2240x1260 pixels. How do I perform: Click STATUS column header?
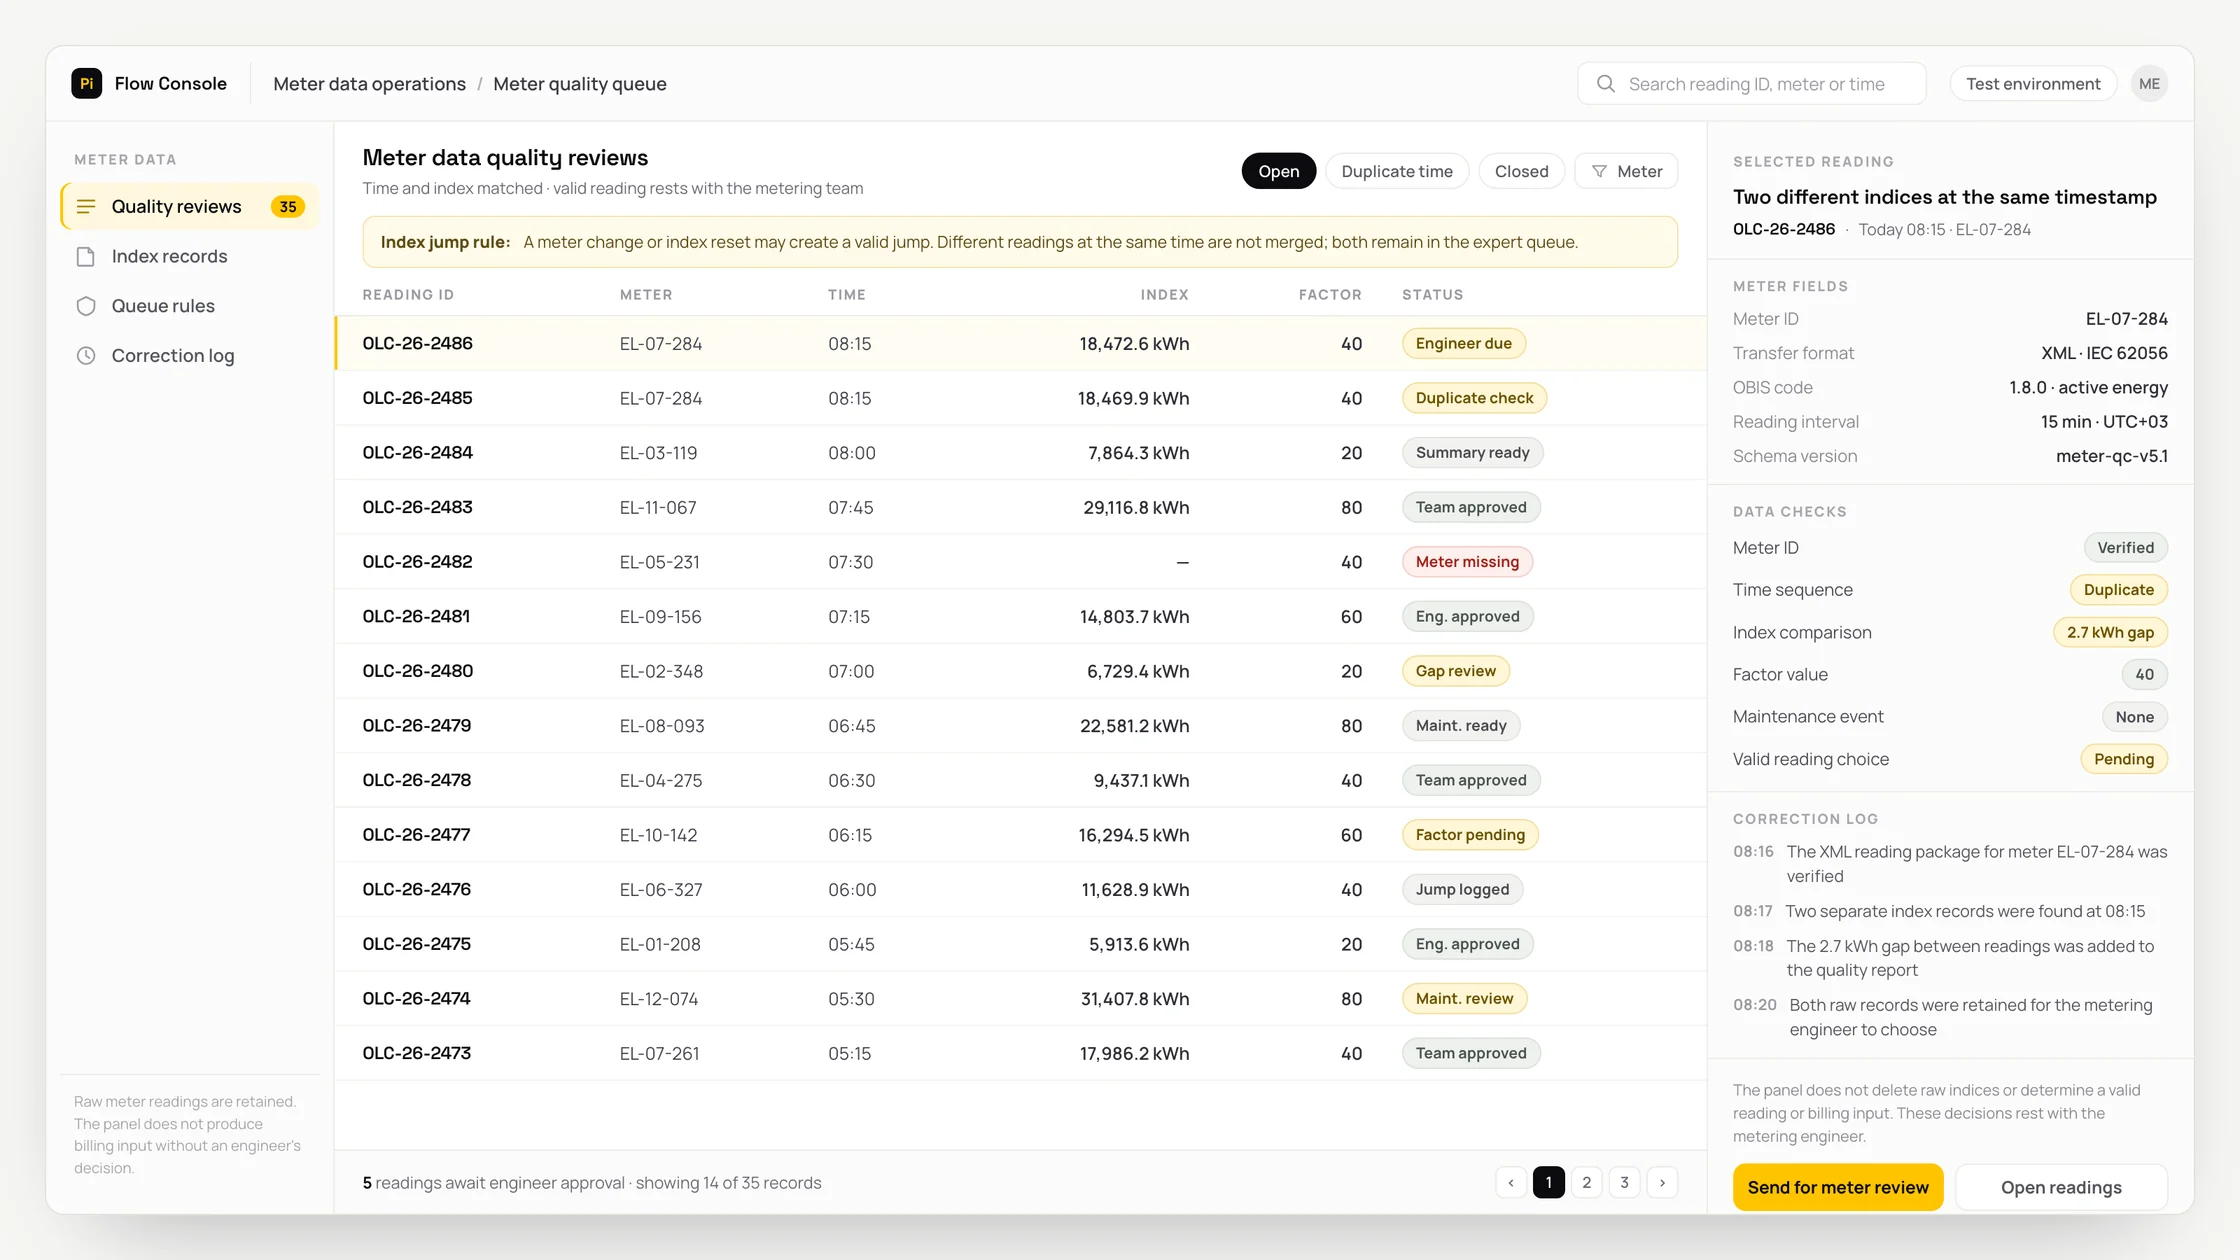click(1432, 295)
